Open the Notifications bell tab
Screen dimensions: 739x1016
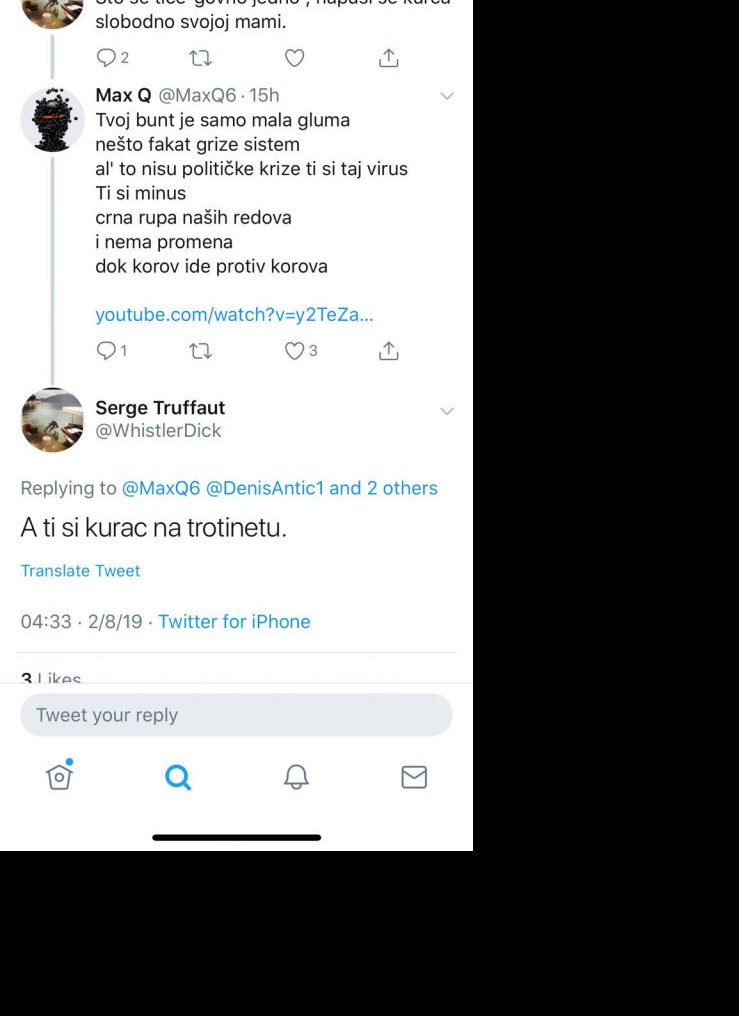coord(296,777)
